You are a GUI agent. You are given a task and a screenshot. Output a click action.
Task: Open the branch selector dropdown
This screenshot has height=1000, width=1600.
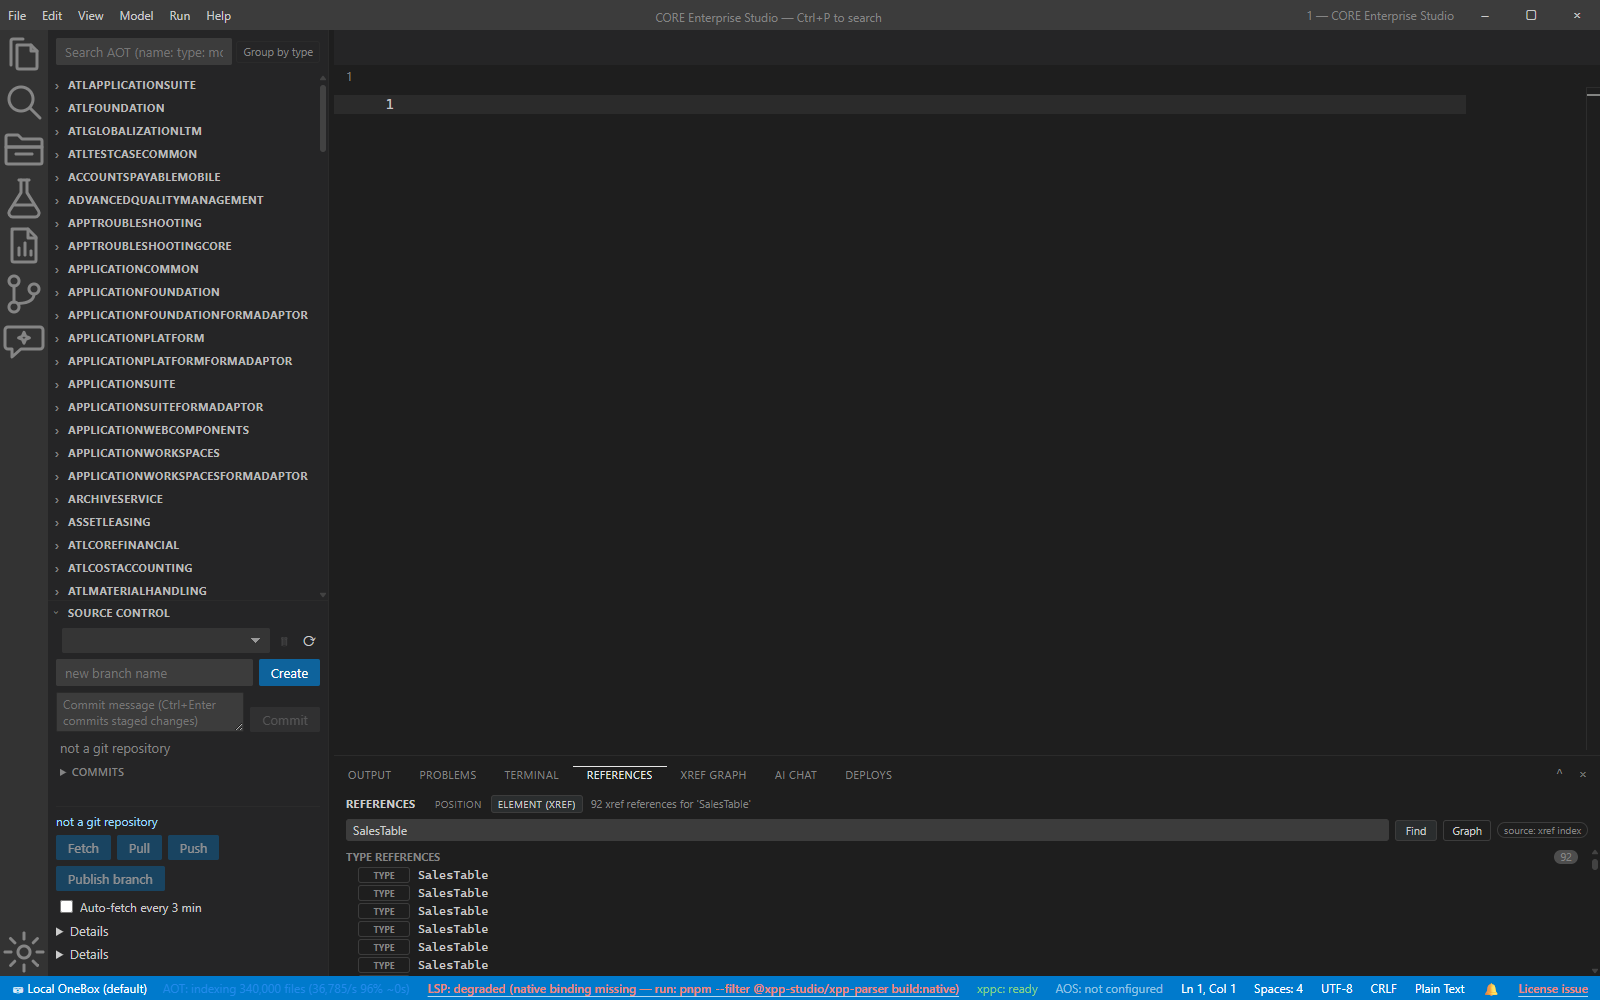(165, 640)
